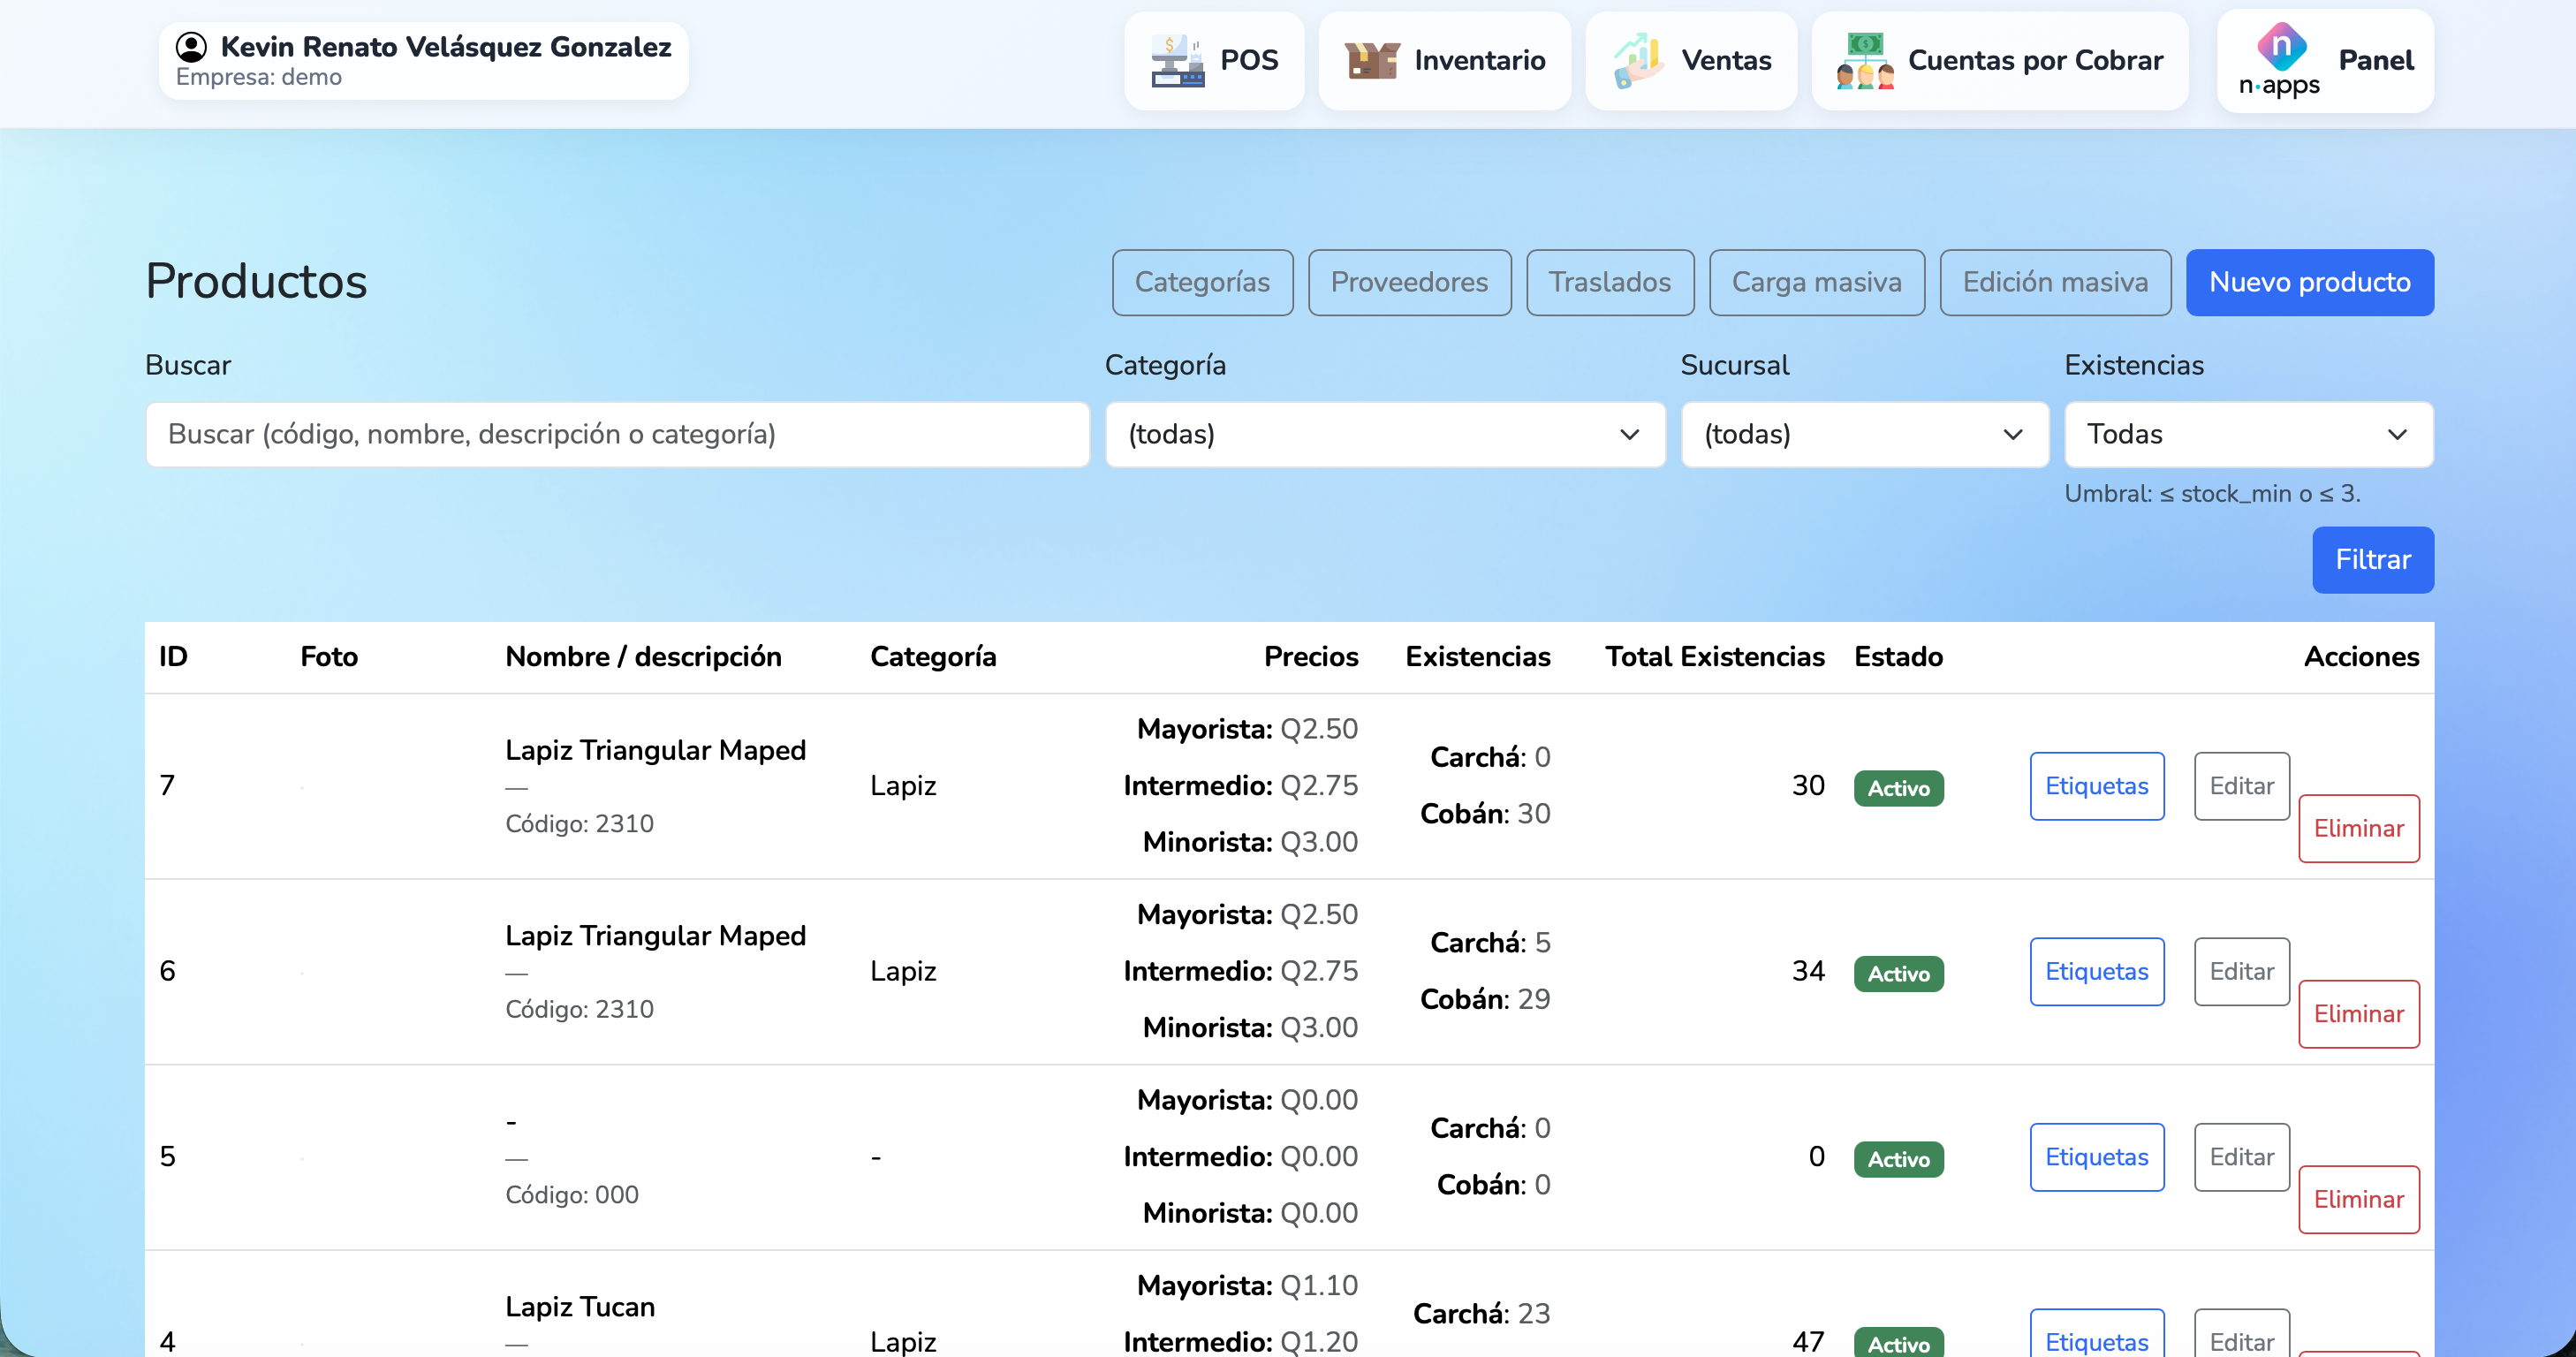The image size is (2576, 1357).
Task: Open Edición masiva page
Action: [x=2054, y=282]
